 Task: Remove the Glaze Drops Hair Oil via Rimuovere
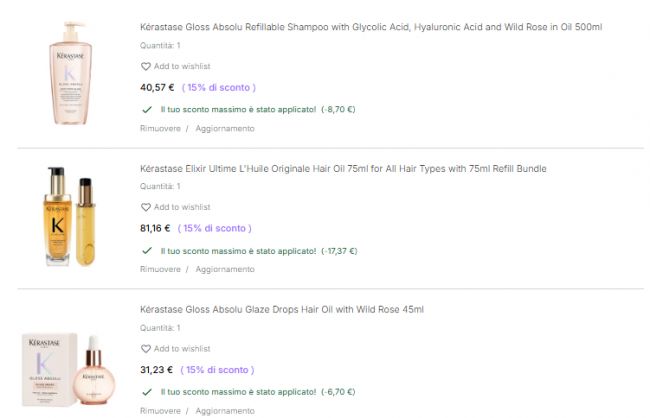point(160,410)
